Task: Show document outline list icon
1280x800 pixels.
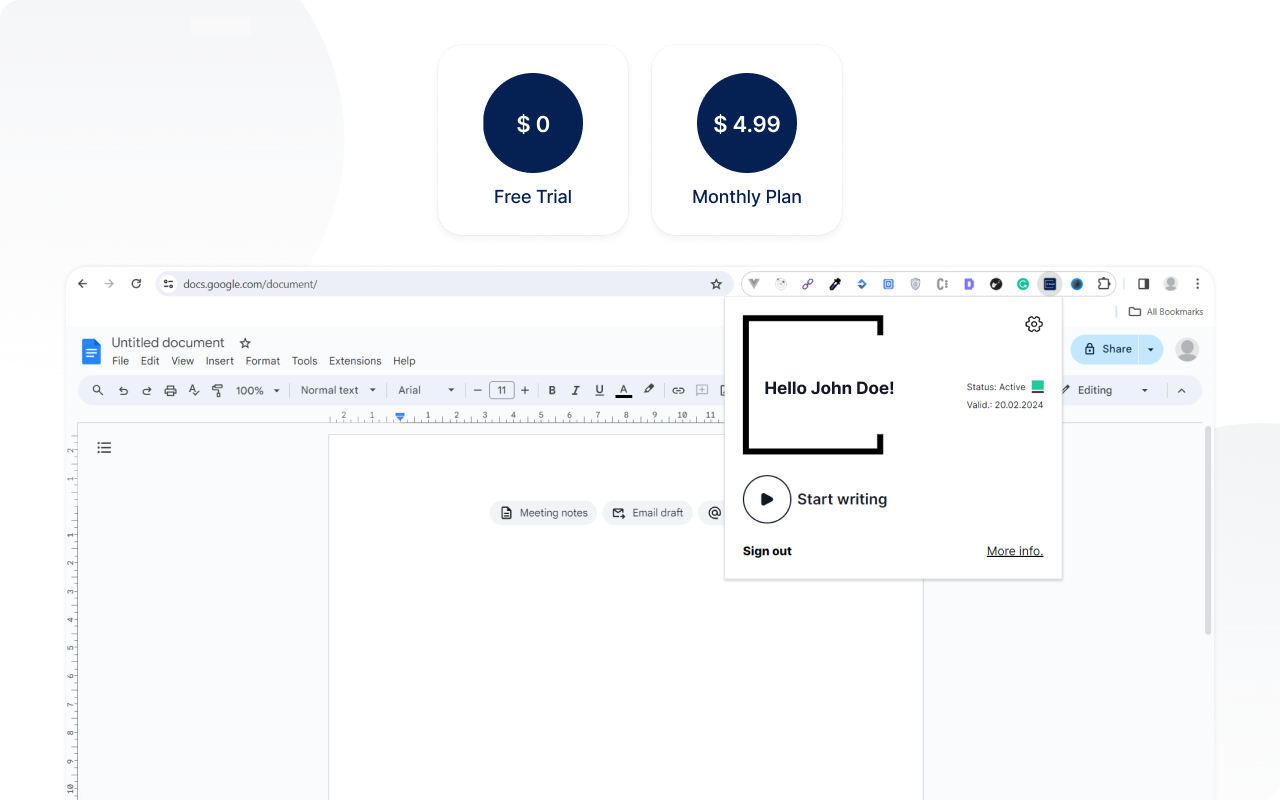Action: (x=104, y=447)
